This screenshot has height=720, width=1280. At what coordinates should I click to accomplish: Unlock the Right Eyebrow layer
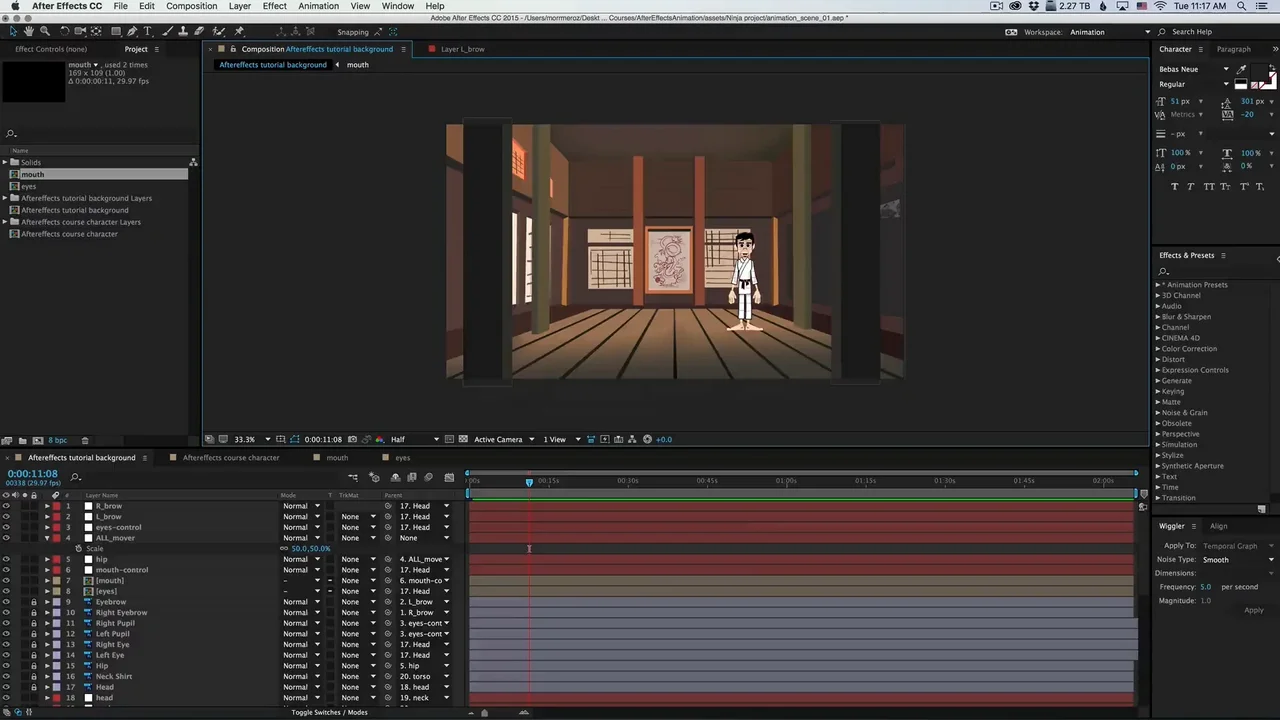click(33, 613)
